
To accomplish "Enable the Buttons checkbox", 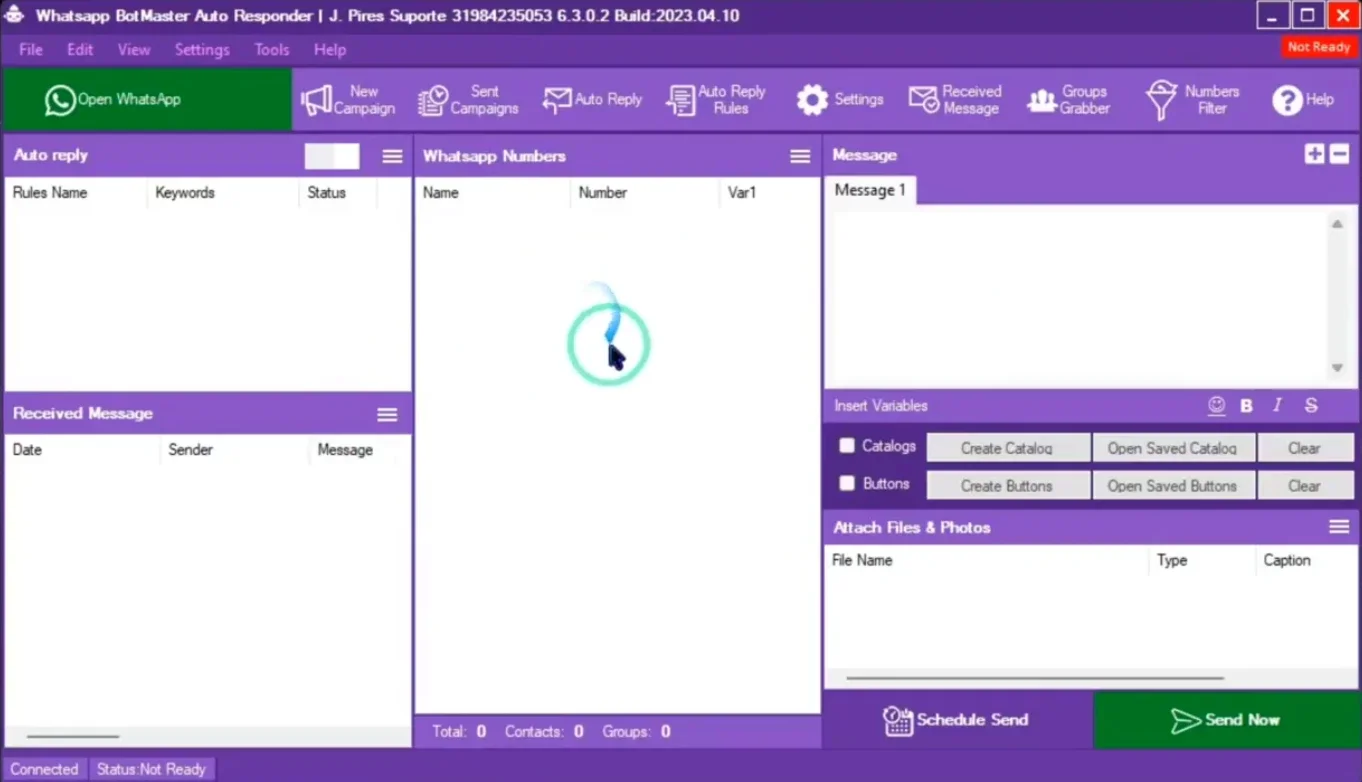I will click(x=847, y=483).
